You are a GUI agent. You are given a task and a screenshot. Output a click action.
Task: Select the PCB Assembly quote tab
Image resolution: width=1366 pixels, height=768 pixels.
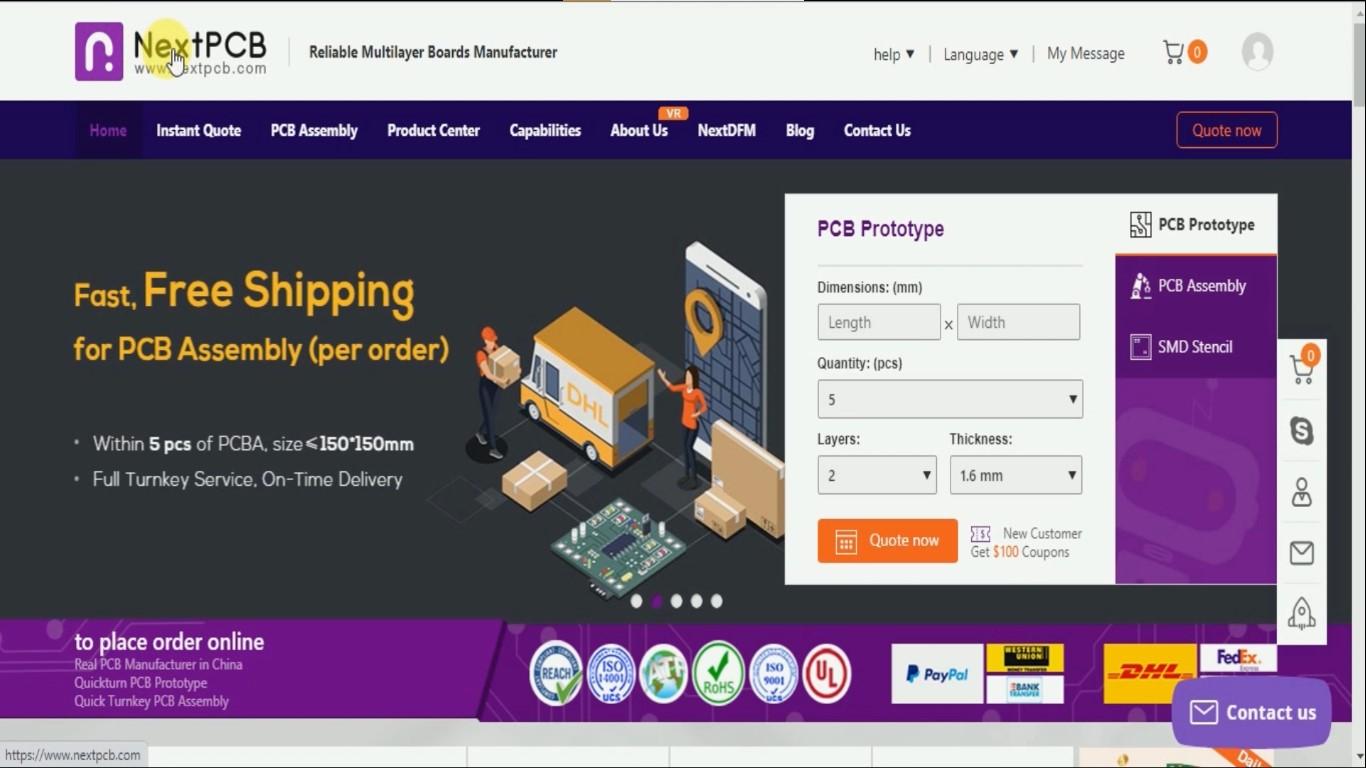1196,286
